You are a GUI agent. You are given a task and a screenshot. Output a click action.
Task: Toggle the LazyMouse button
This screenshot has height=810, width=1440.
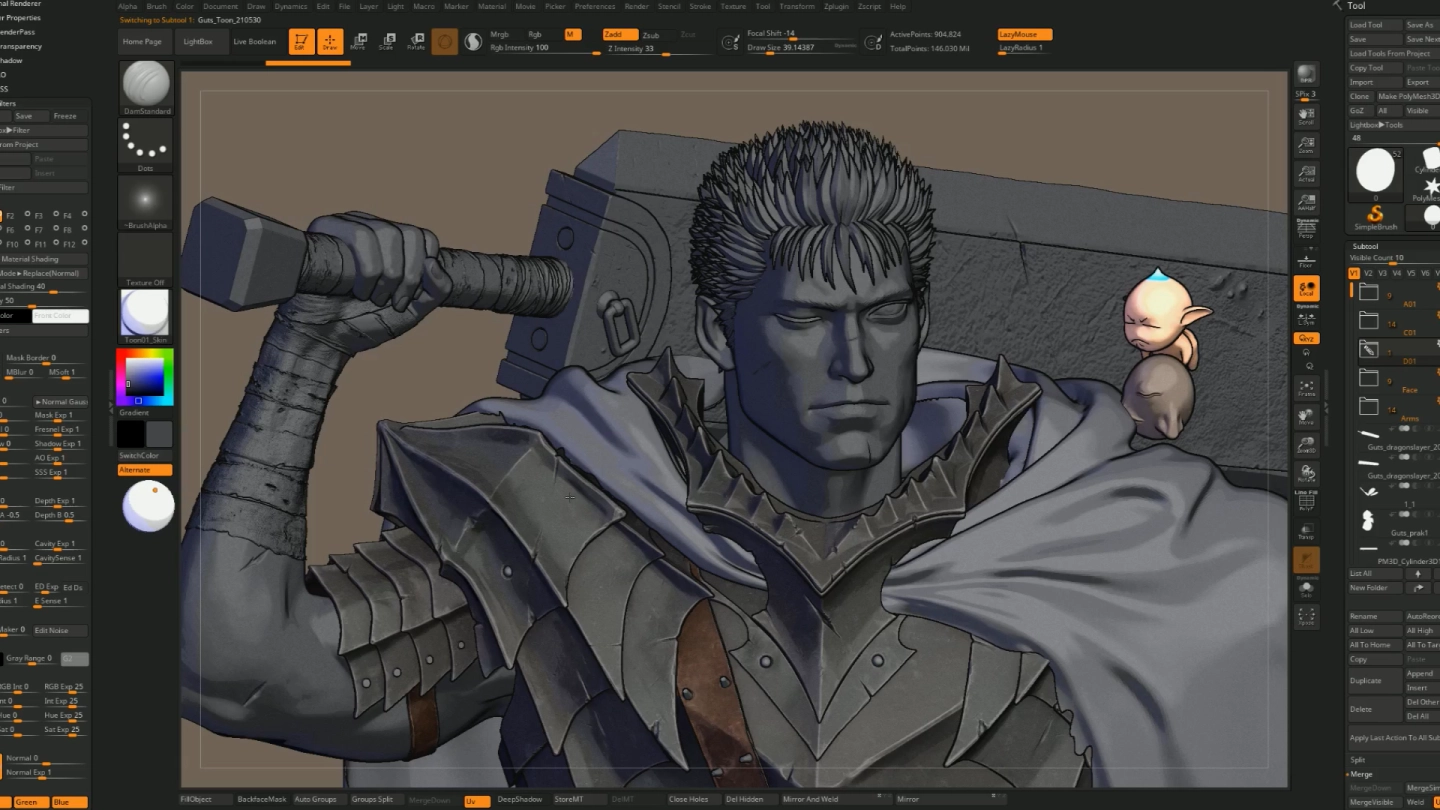[x=1024, y=35]
